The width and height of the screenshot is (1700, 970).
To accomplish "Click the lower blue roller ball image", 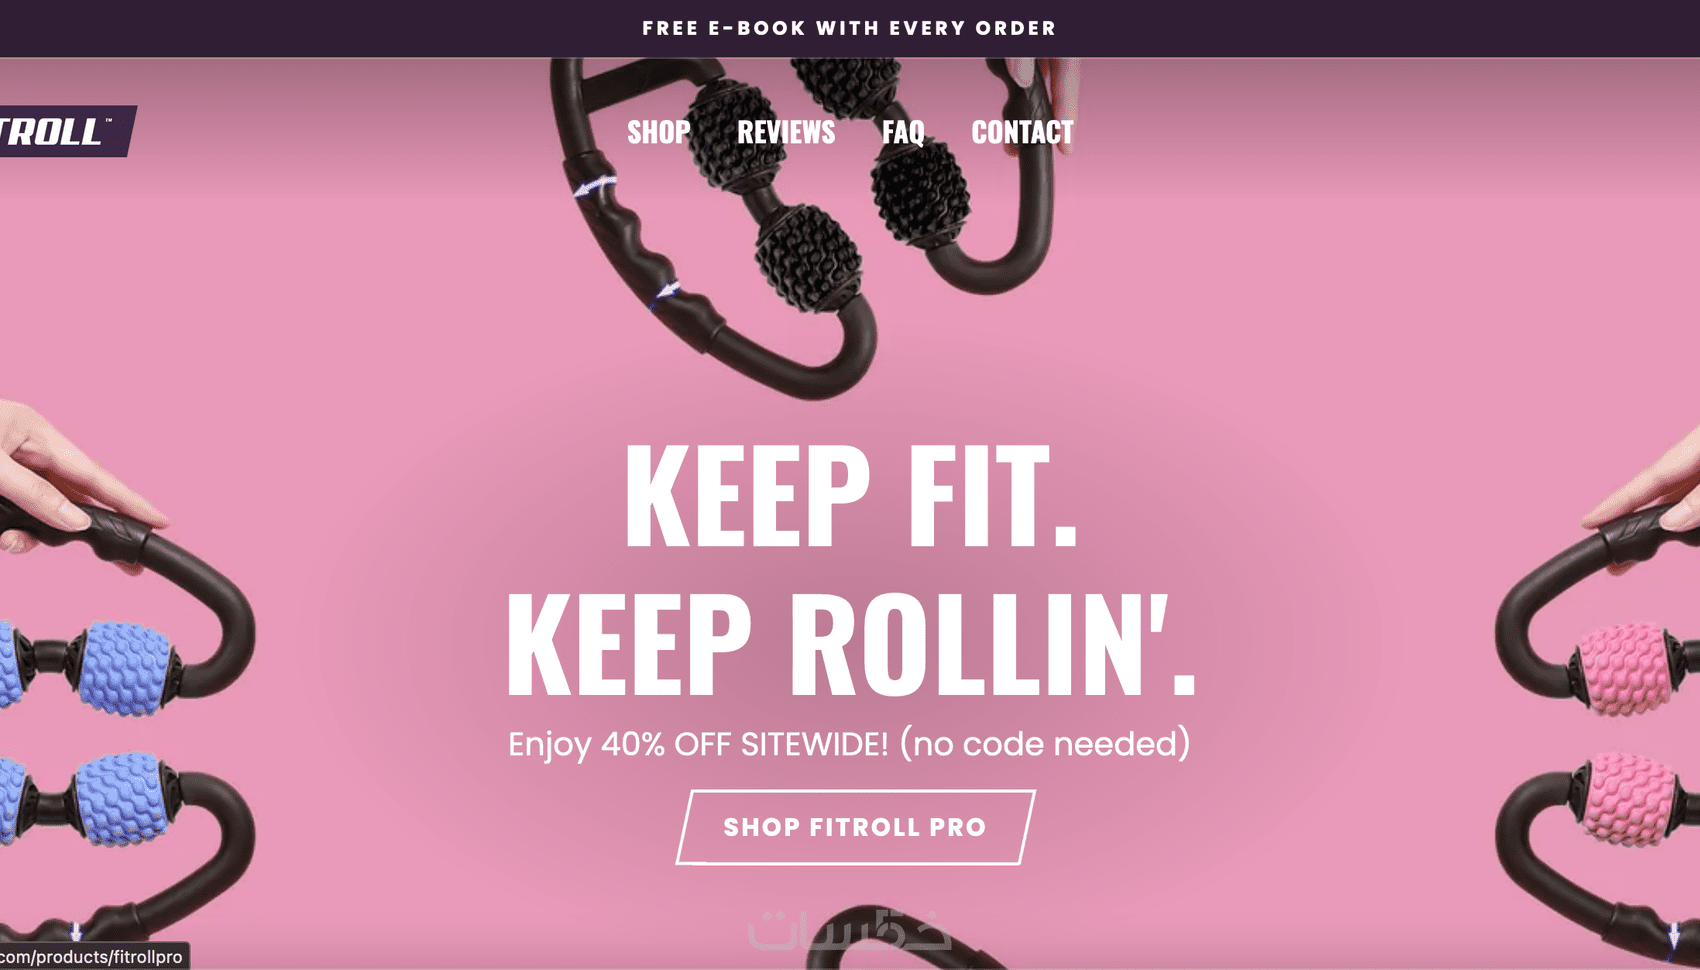I will tap(122, 800).
